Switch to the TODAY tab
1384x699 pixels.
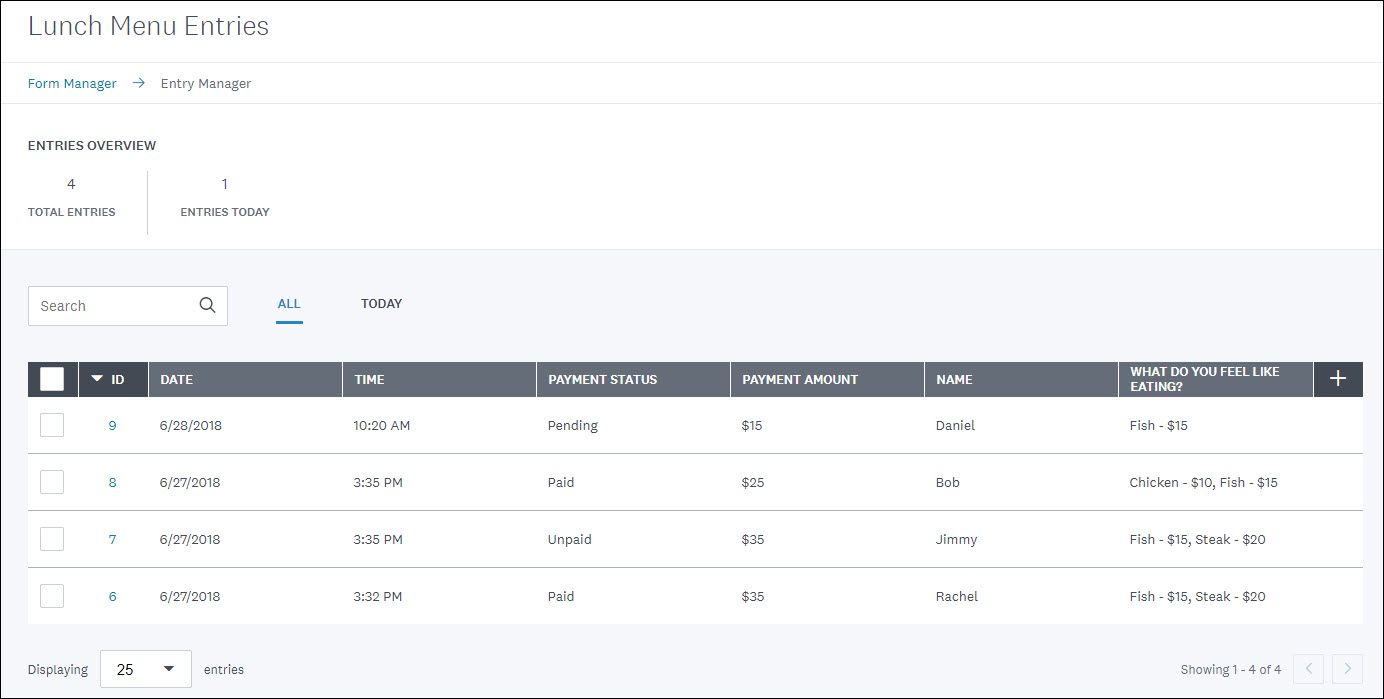coord(381,303)
